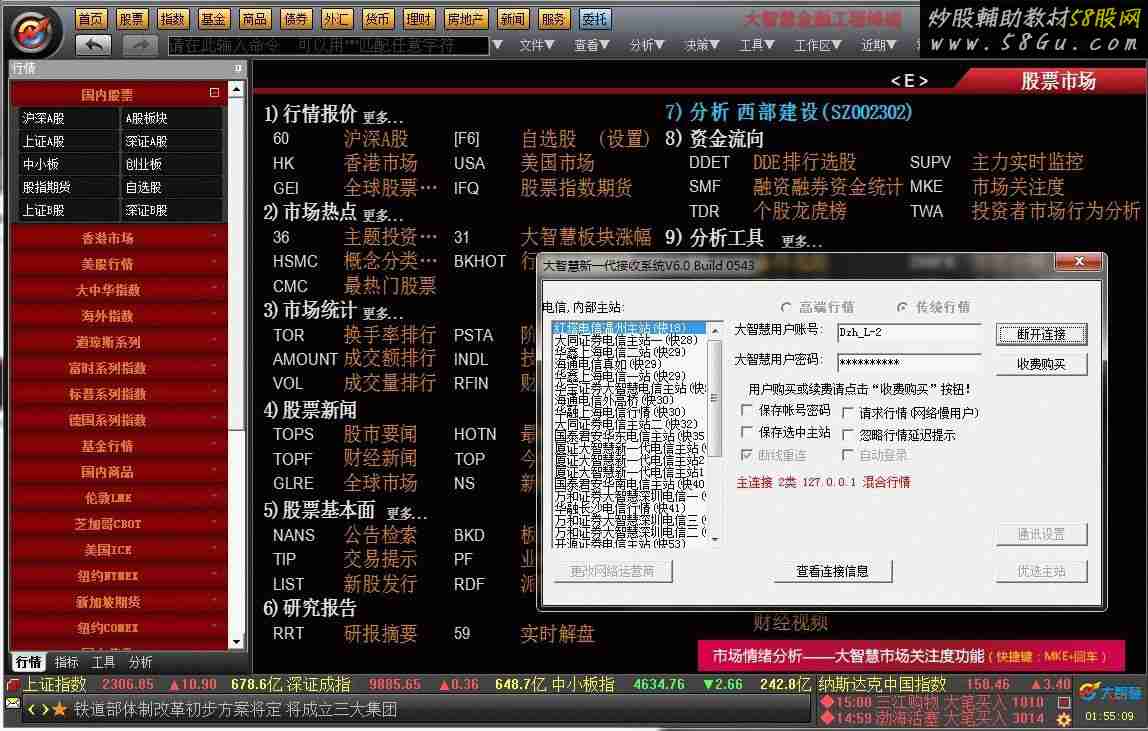Open the 沪深A股 market quotes link
1148x731 pixels.
(x=376, y=139)
